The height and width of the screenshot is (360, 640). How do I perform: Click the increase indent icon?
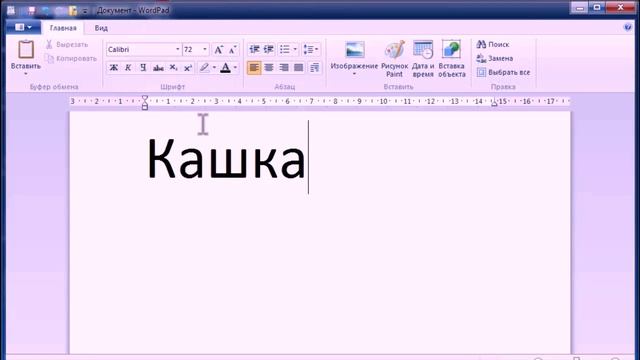[269, 49]
